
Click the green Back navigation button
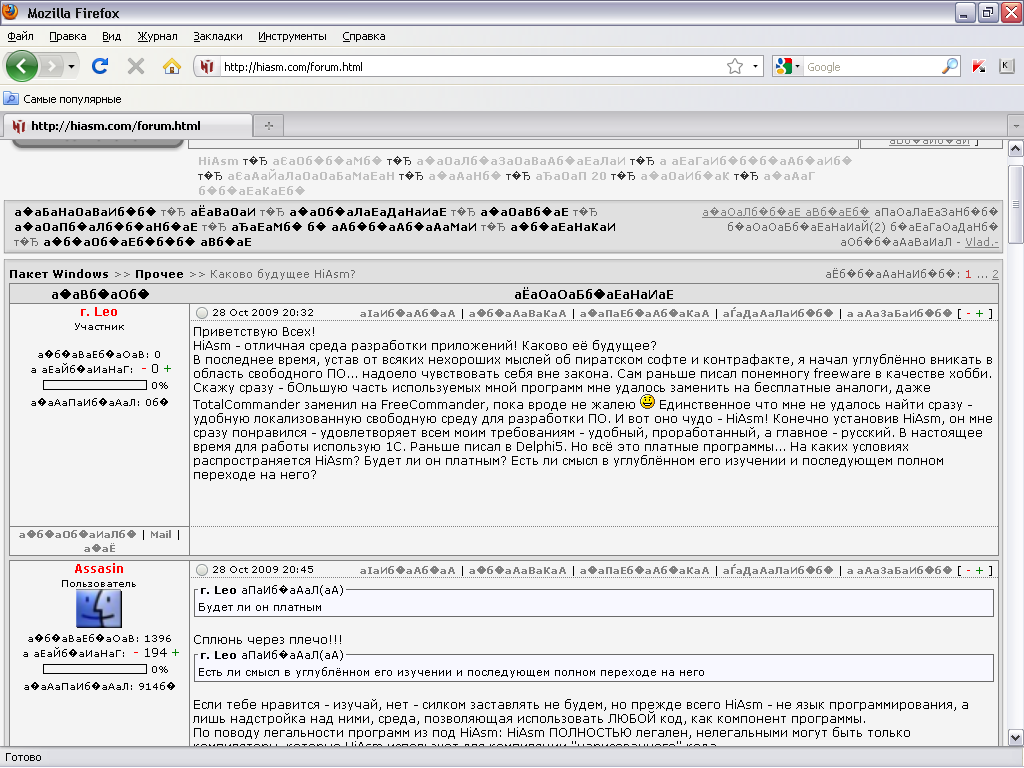click(x=22, y=66)
